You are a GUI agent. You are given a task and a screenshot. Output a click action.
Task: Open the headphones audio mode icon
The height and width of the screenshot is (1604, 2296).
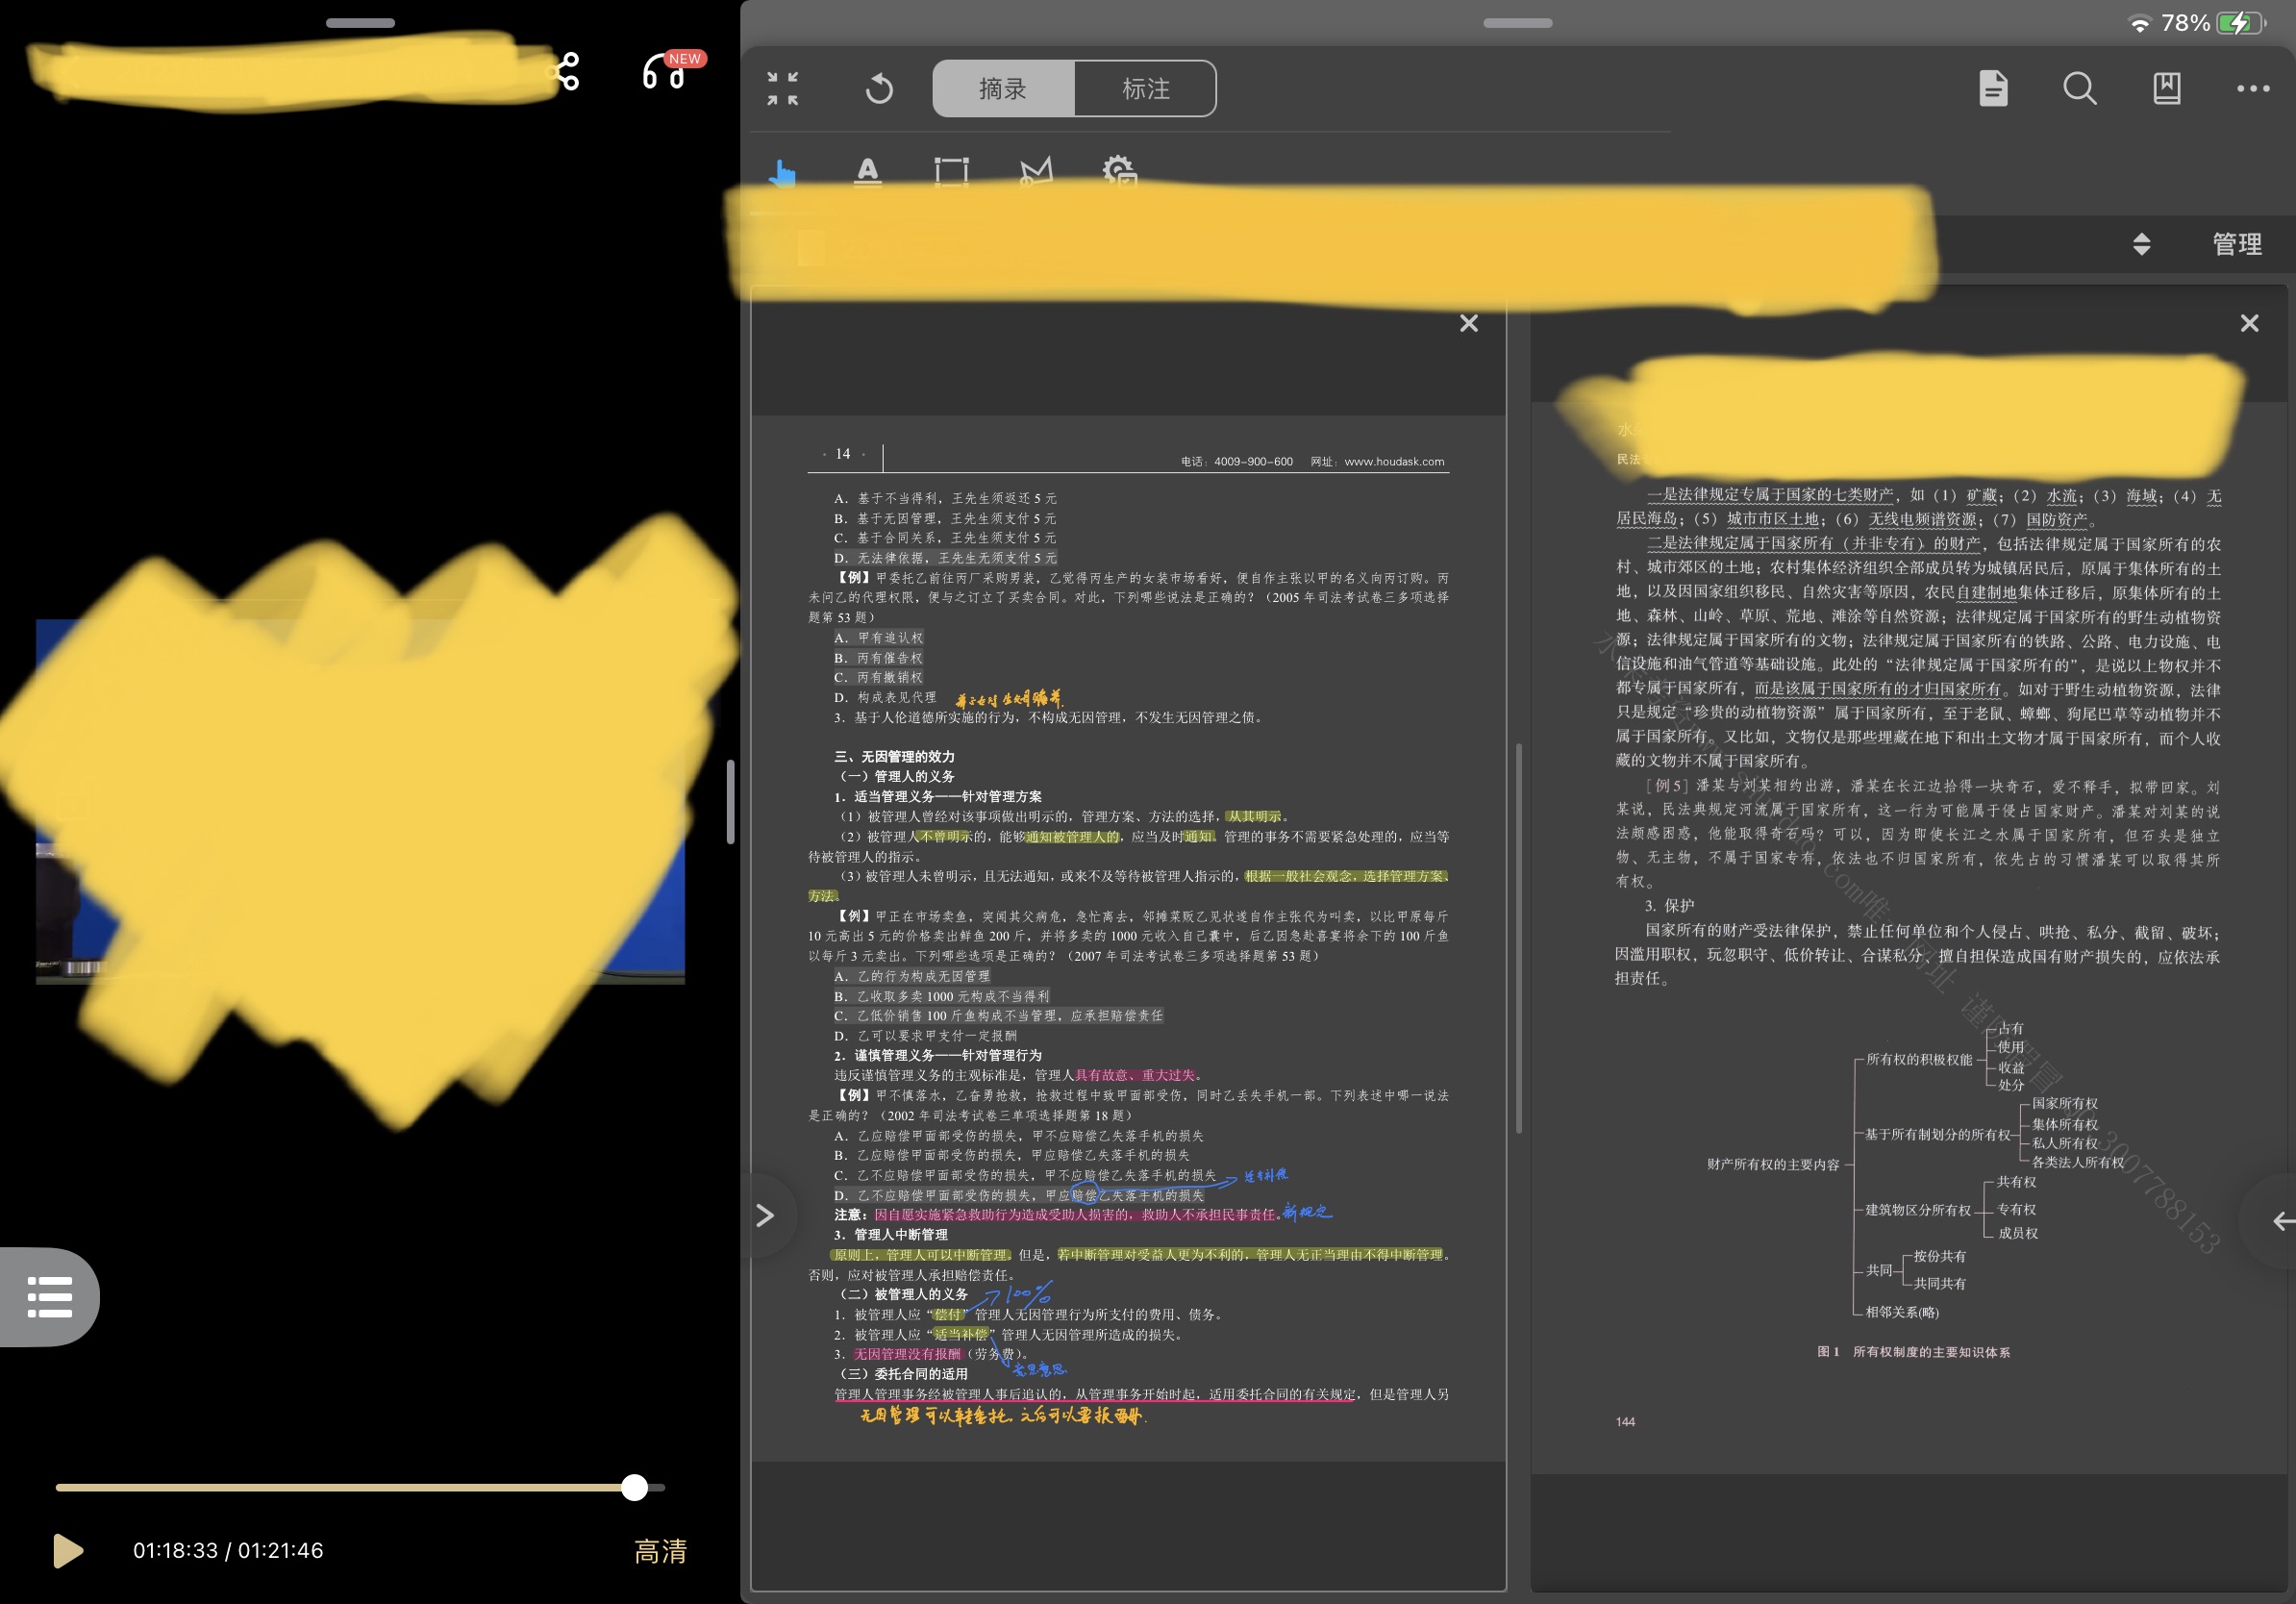tap(664, 72)
